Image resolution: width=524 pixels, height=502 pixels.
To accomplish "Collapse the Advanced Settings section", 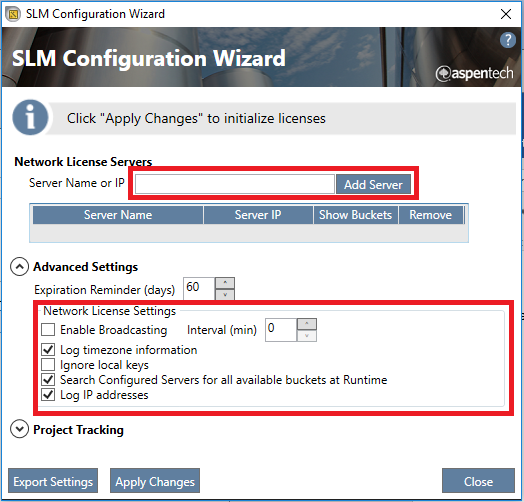I will [x=19, y=267].
